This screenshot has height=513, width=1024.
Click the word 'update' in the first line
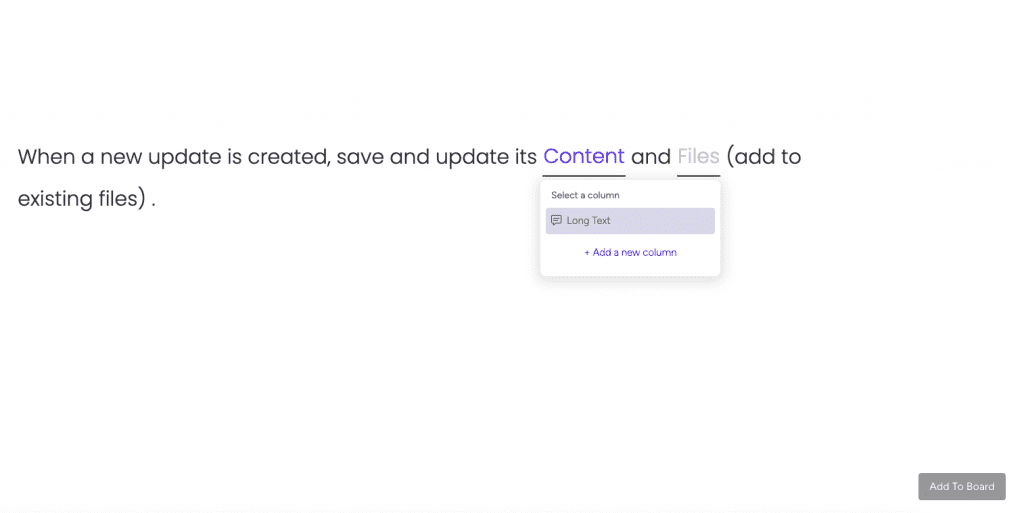[x=184, y=157]
